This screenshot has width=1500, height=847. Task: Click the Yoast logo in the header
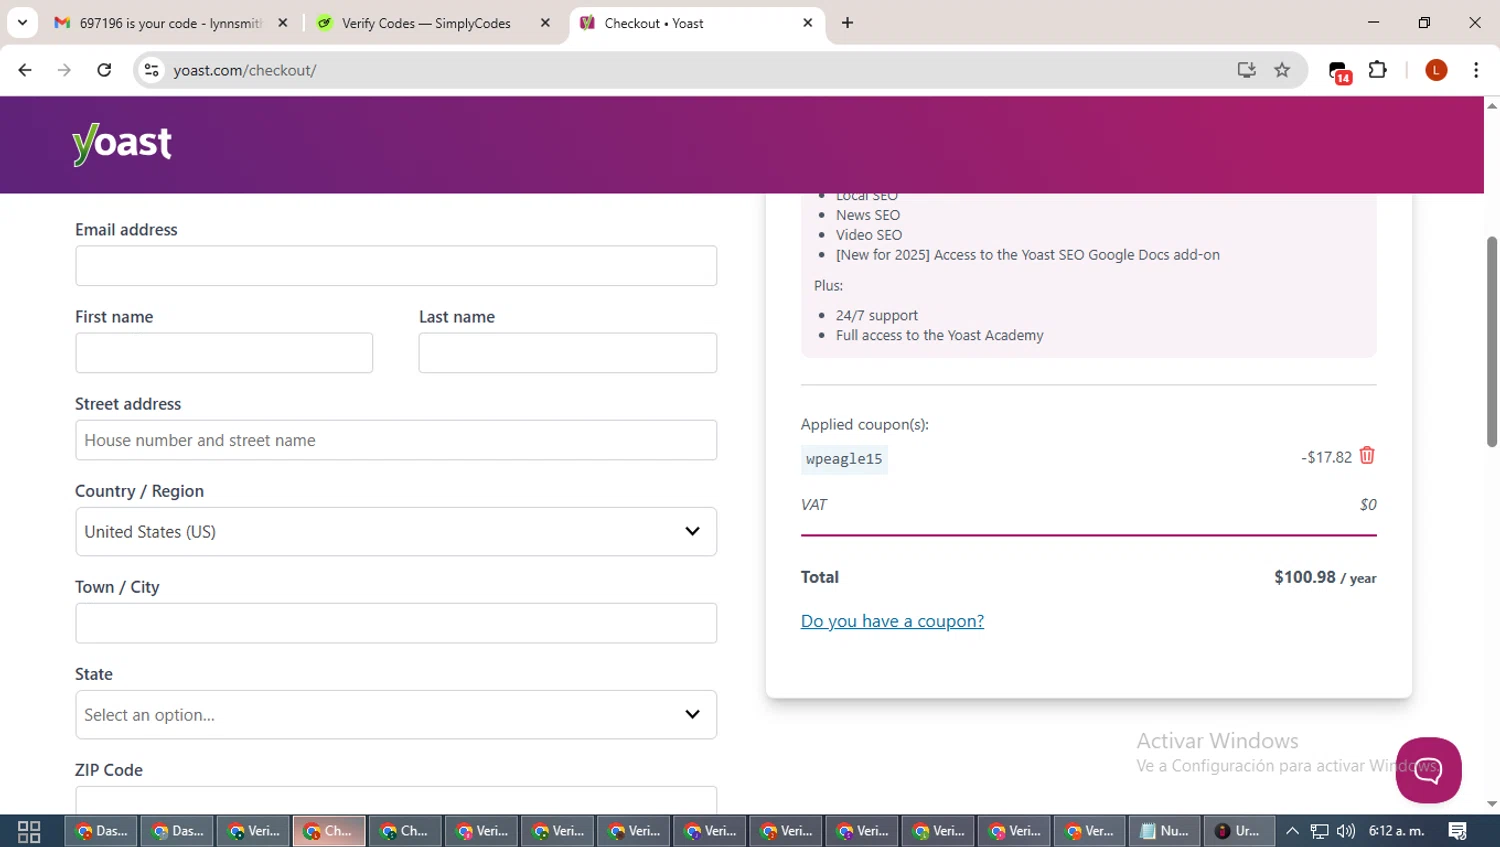coord(122,144)
